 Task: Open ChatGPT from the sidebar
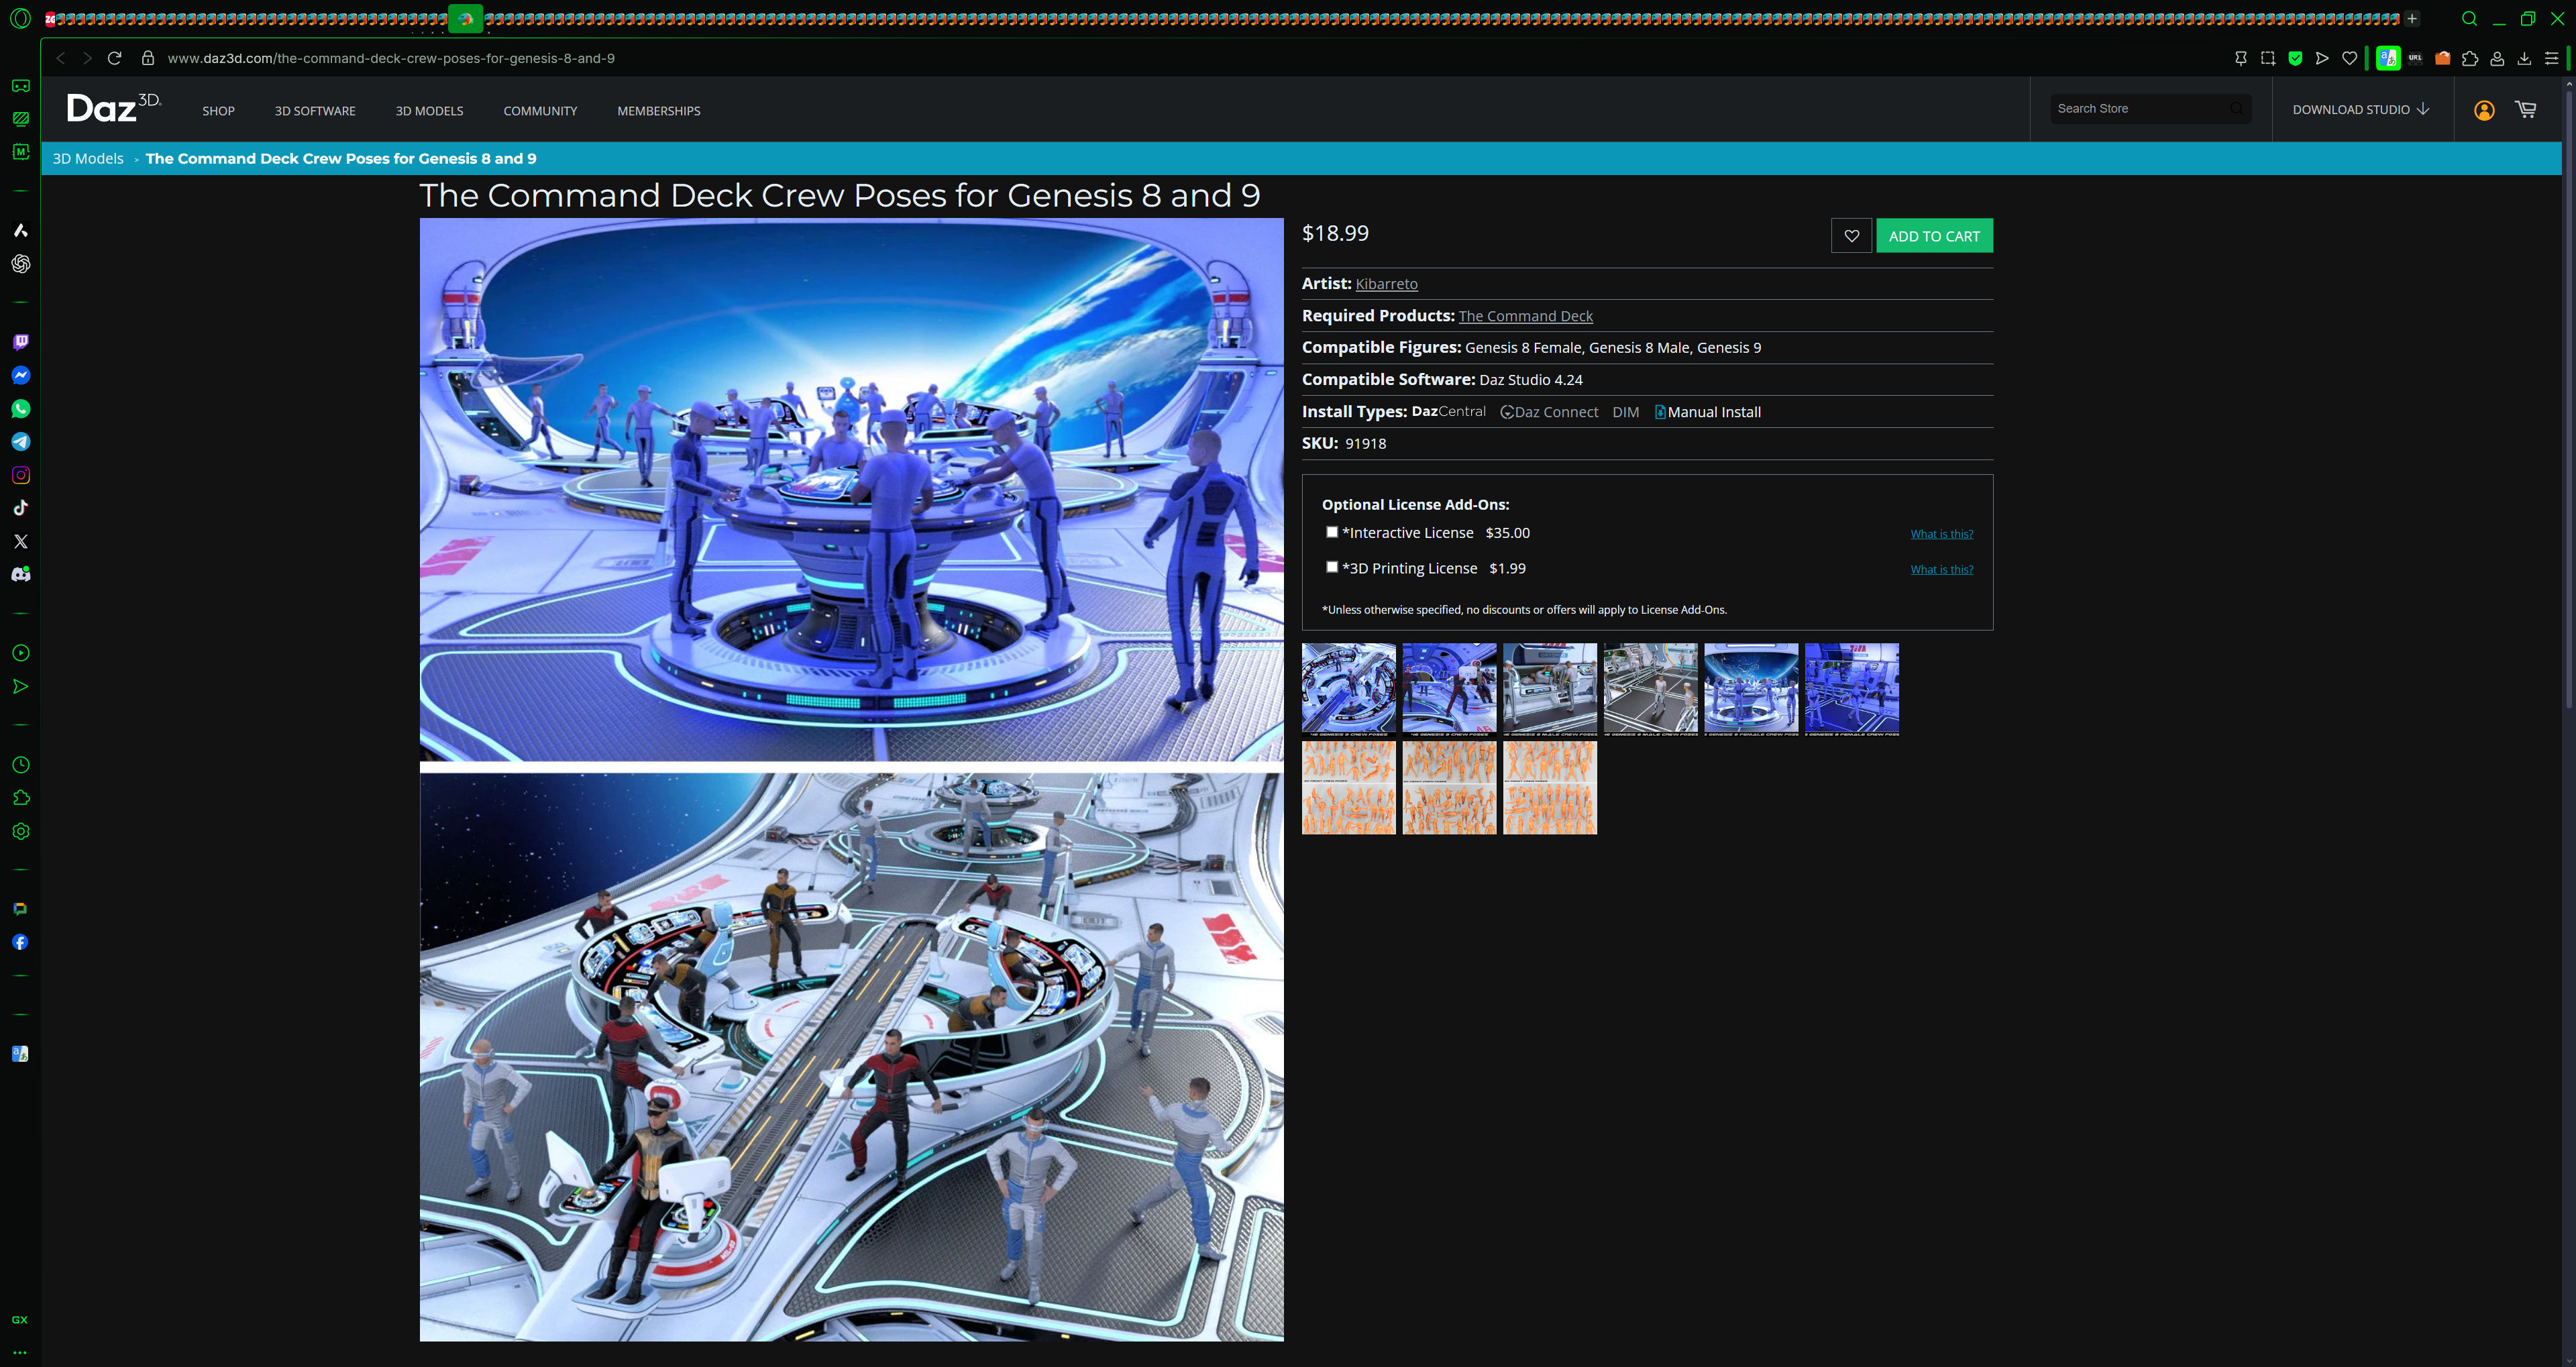pos(20,264)
